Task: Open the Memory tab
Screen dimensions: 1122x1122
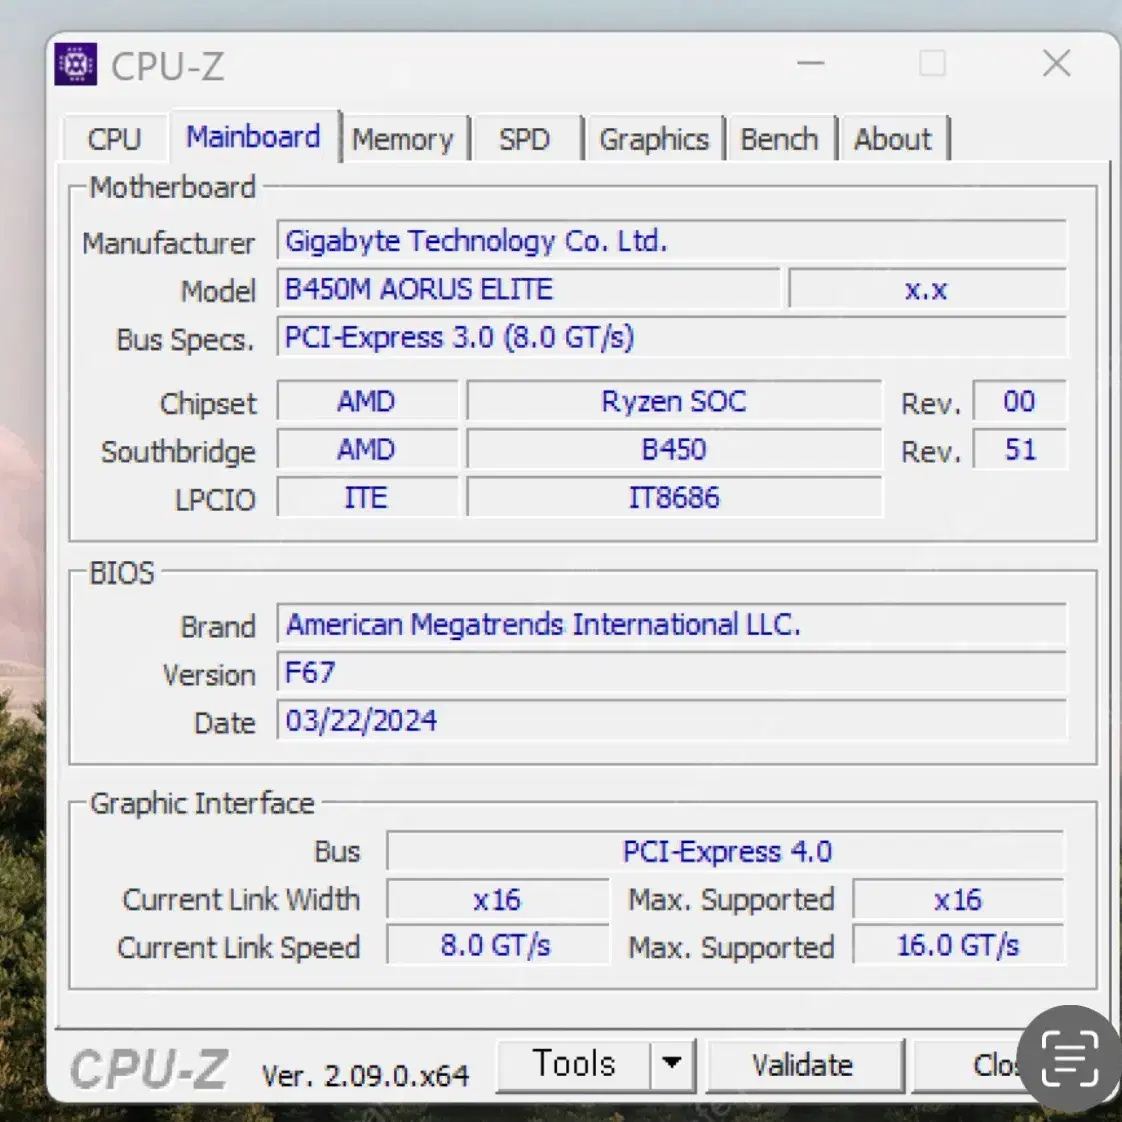Action: click(404, 139)
